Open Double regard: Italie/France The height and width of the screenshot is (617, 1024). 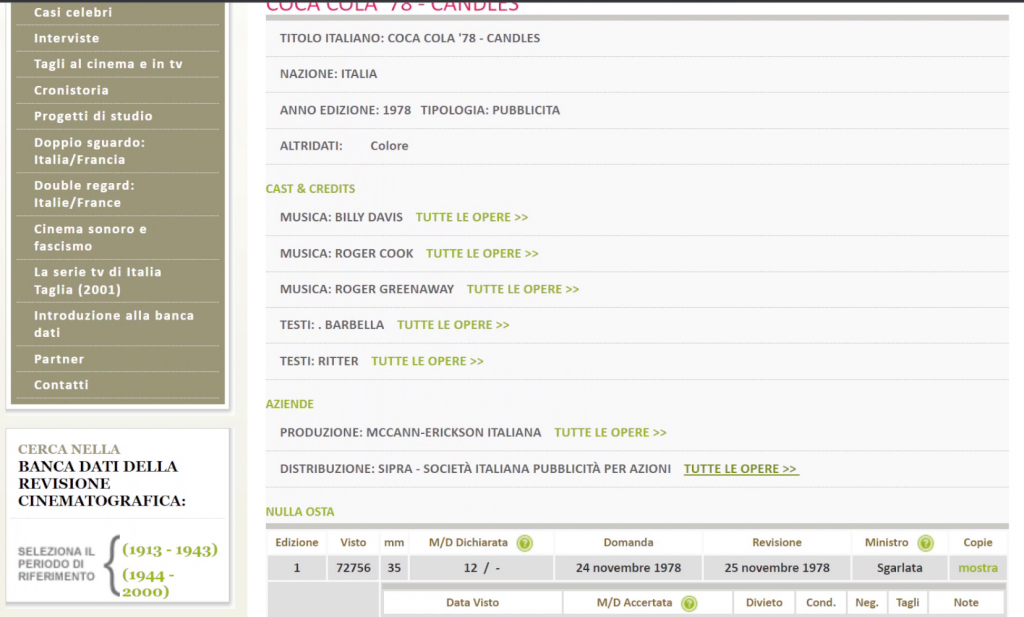(x=84, y=194)
